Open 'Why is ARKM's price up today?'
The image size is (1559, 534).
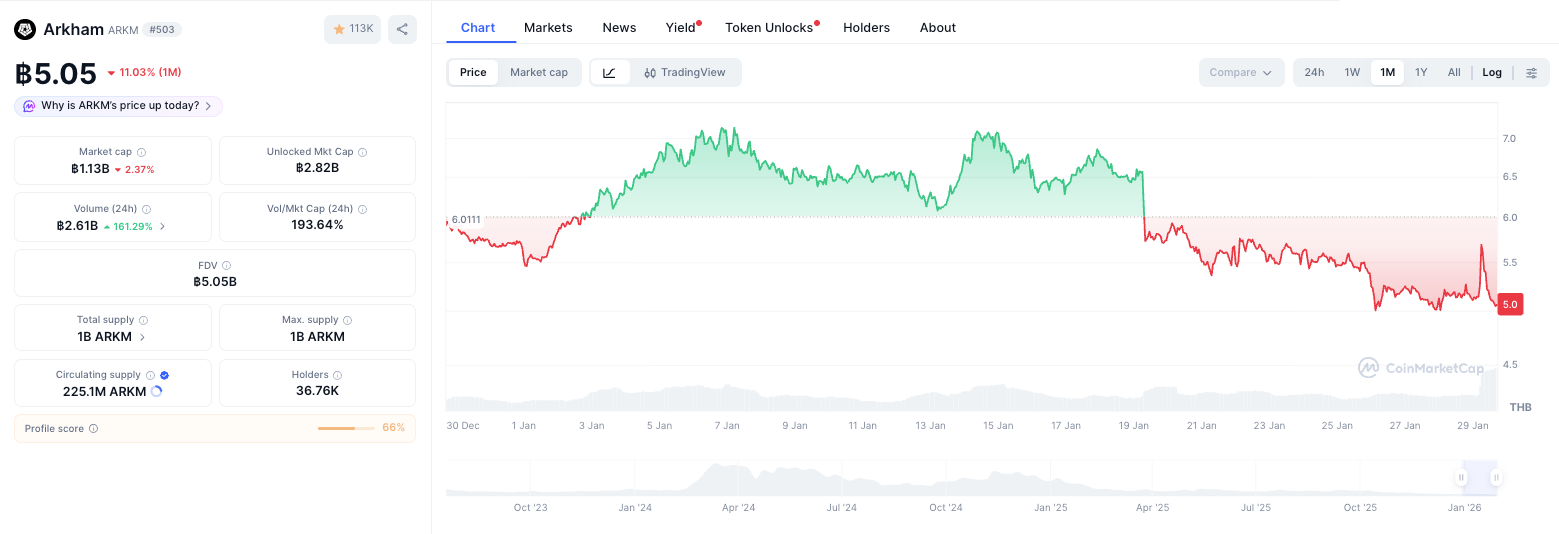point(118,106)
